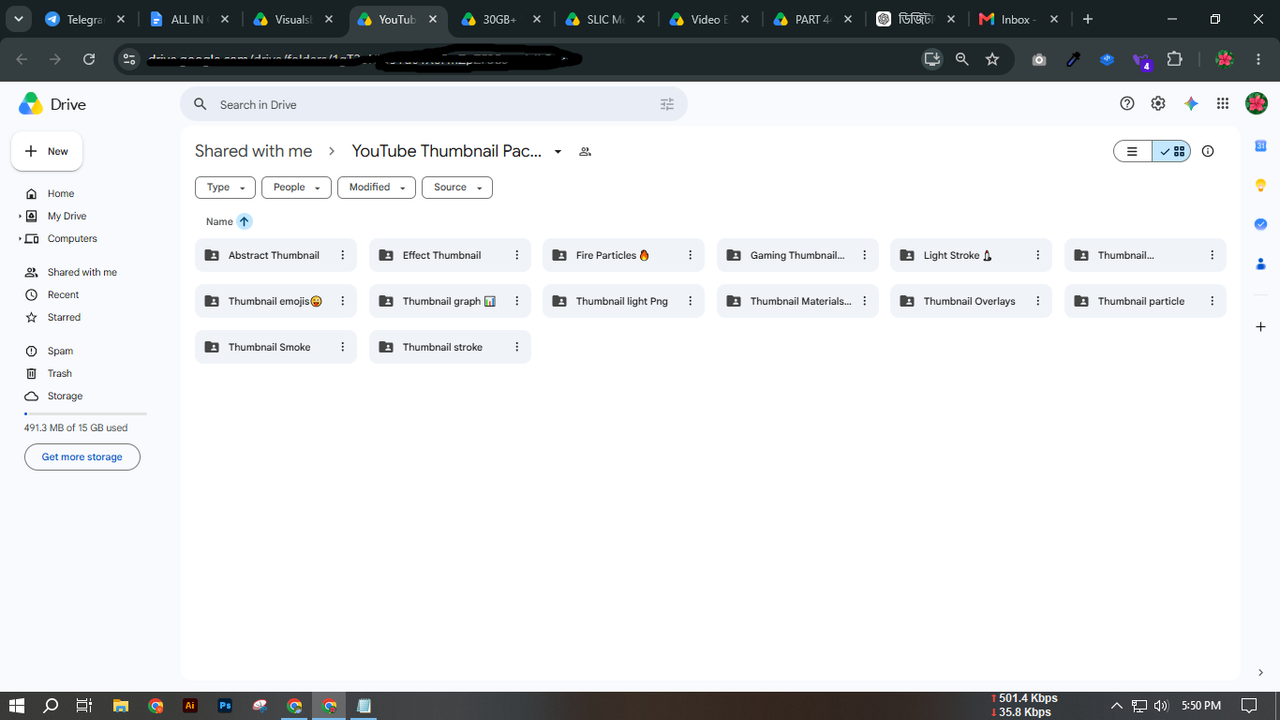Open more actions for Abstract Thumbnail folder
This screenshot has width=1280, height=720.
click(x=343, y=255)
